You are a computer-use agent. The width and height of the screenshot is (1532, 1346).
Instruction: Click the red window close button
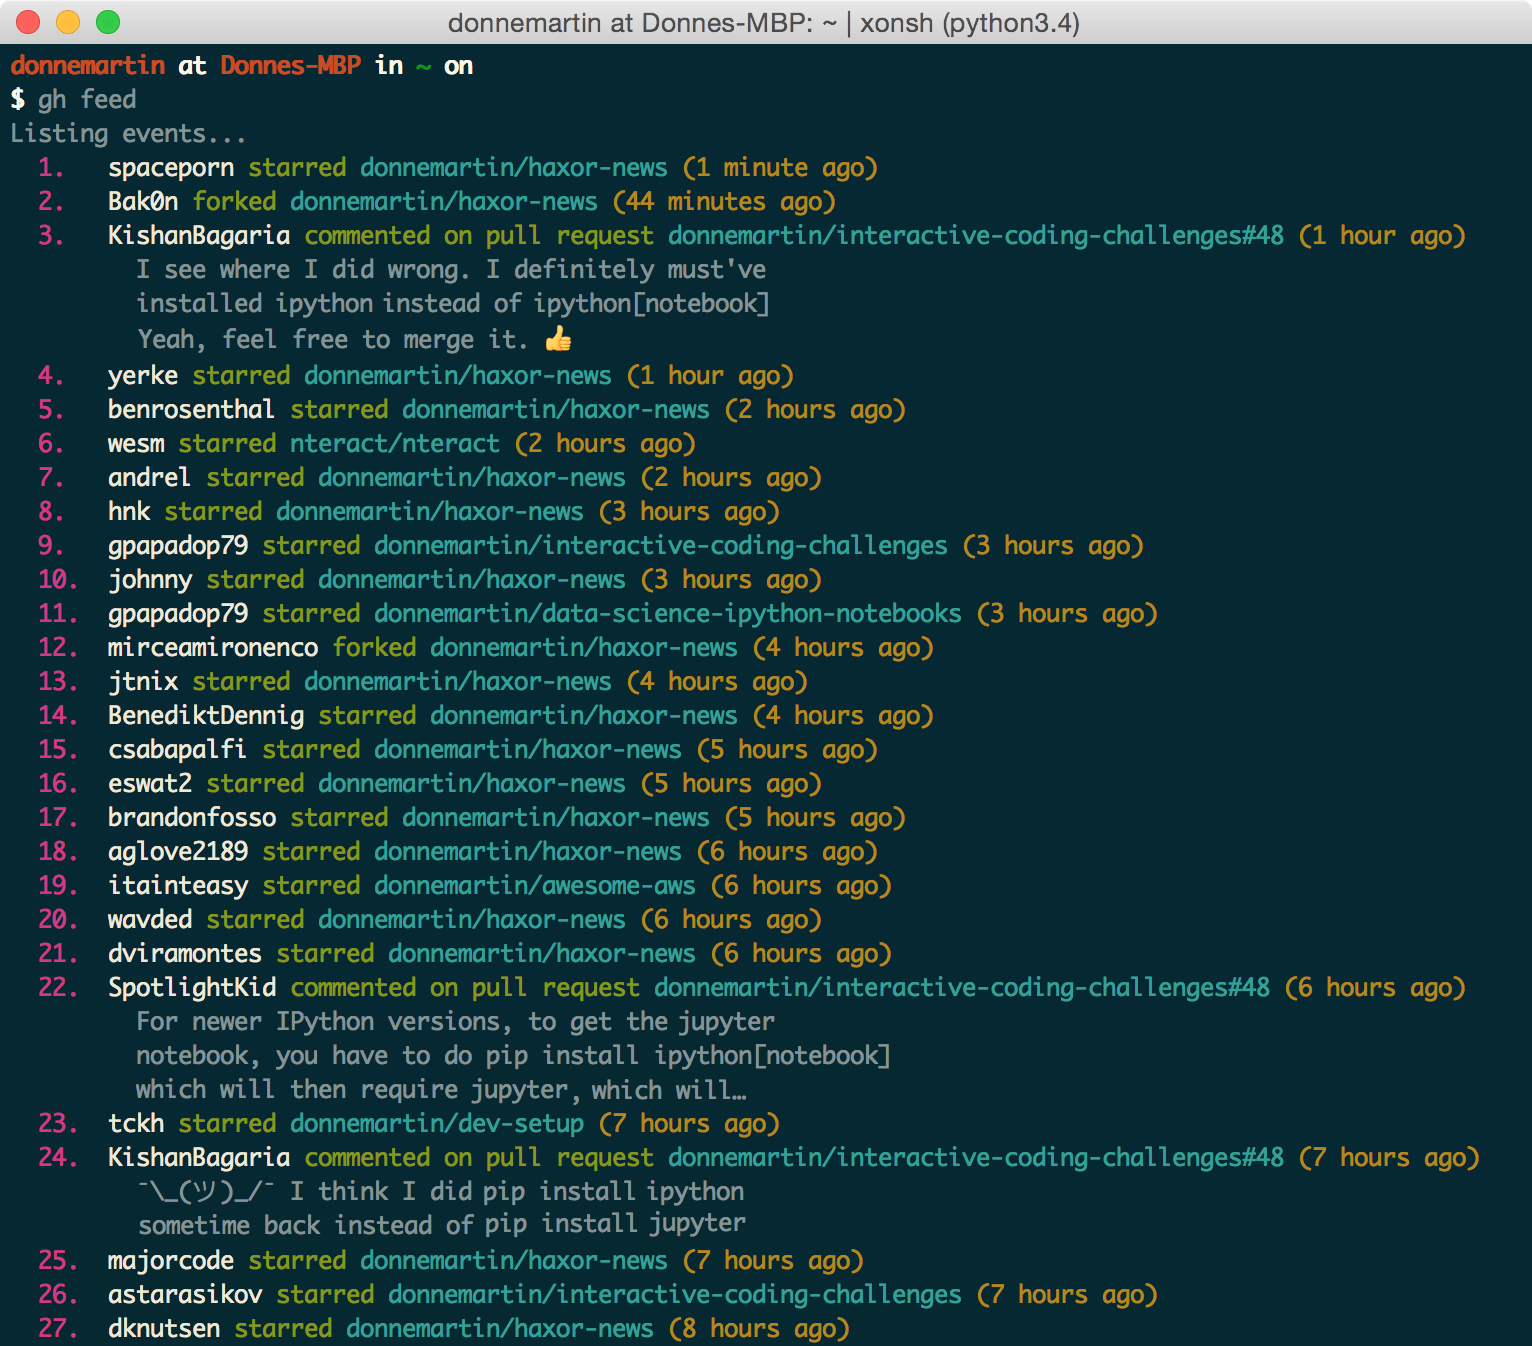[x=28, y=22]
